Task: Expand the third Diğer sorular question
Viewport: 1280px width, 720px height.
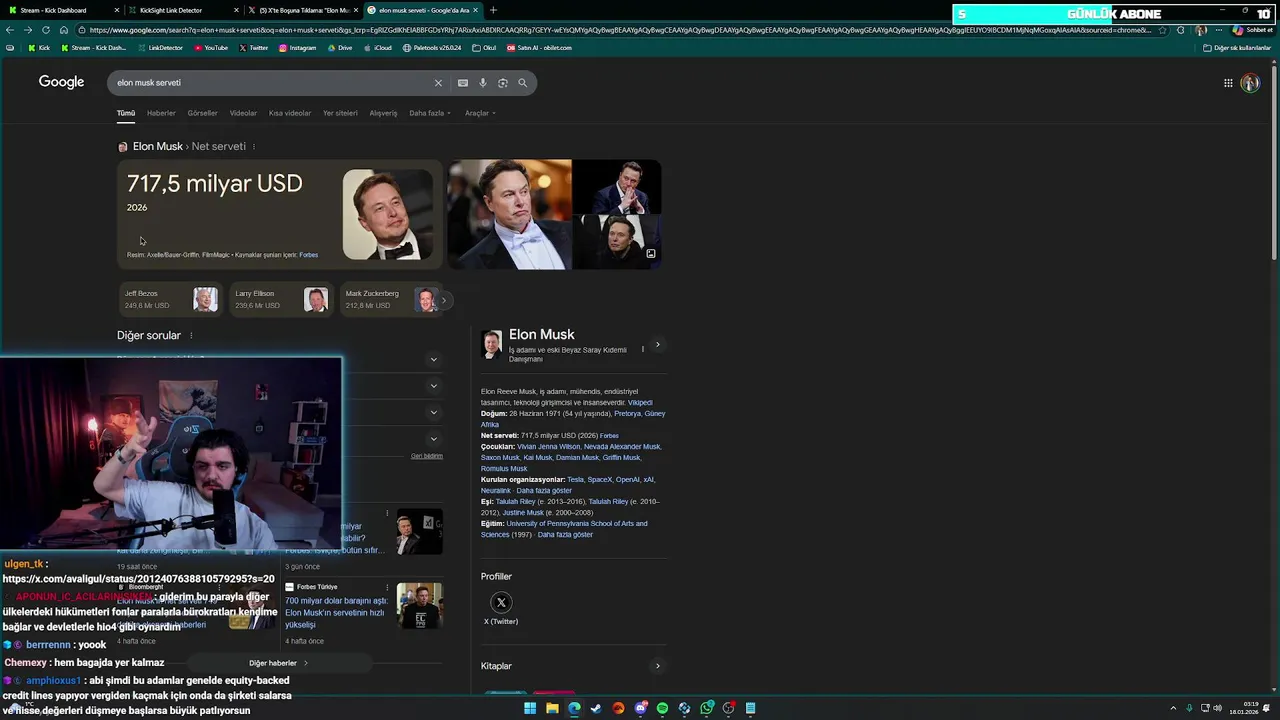Action: tap(433, 412)
